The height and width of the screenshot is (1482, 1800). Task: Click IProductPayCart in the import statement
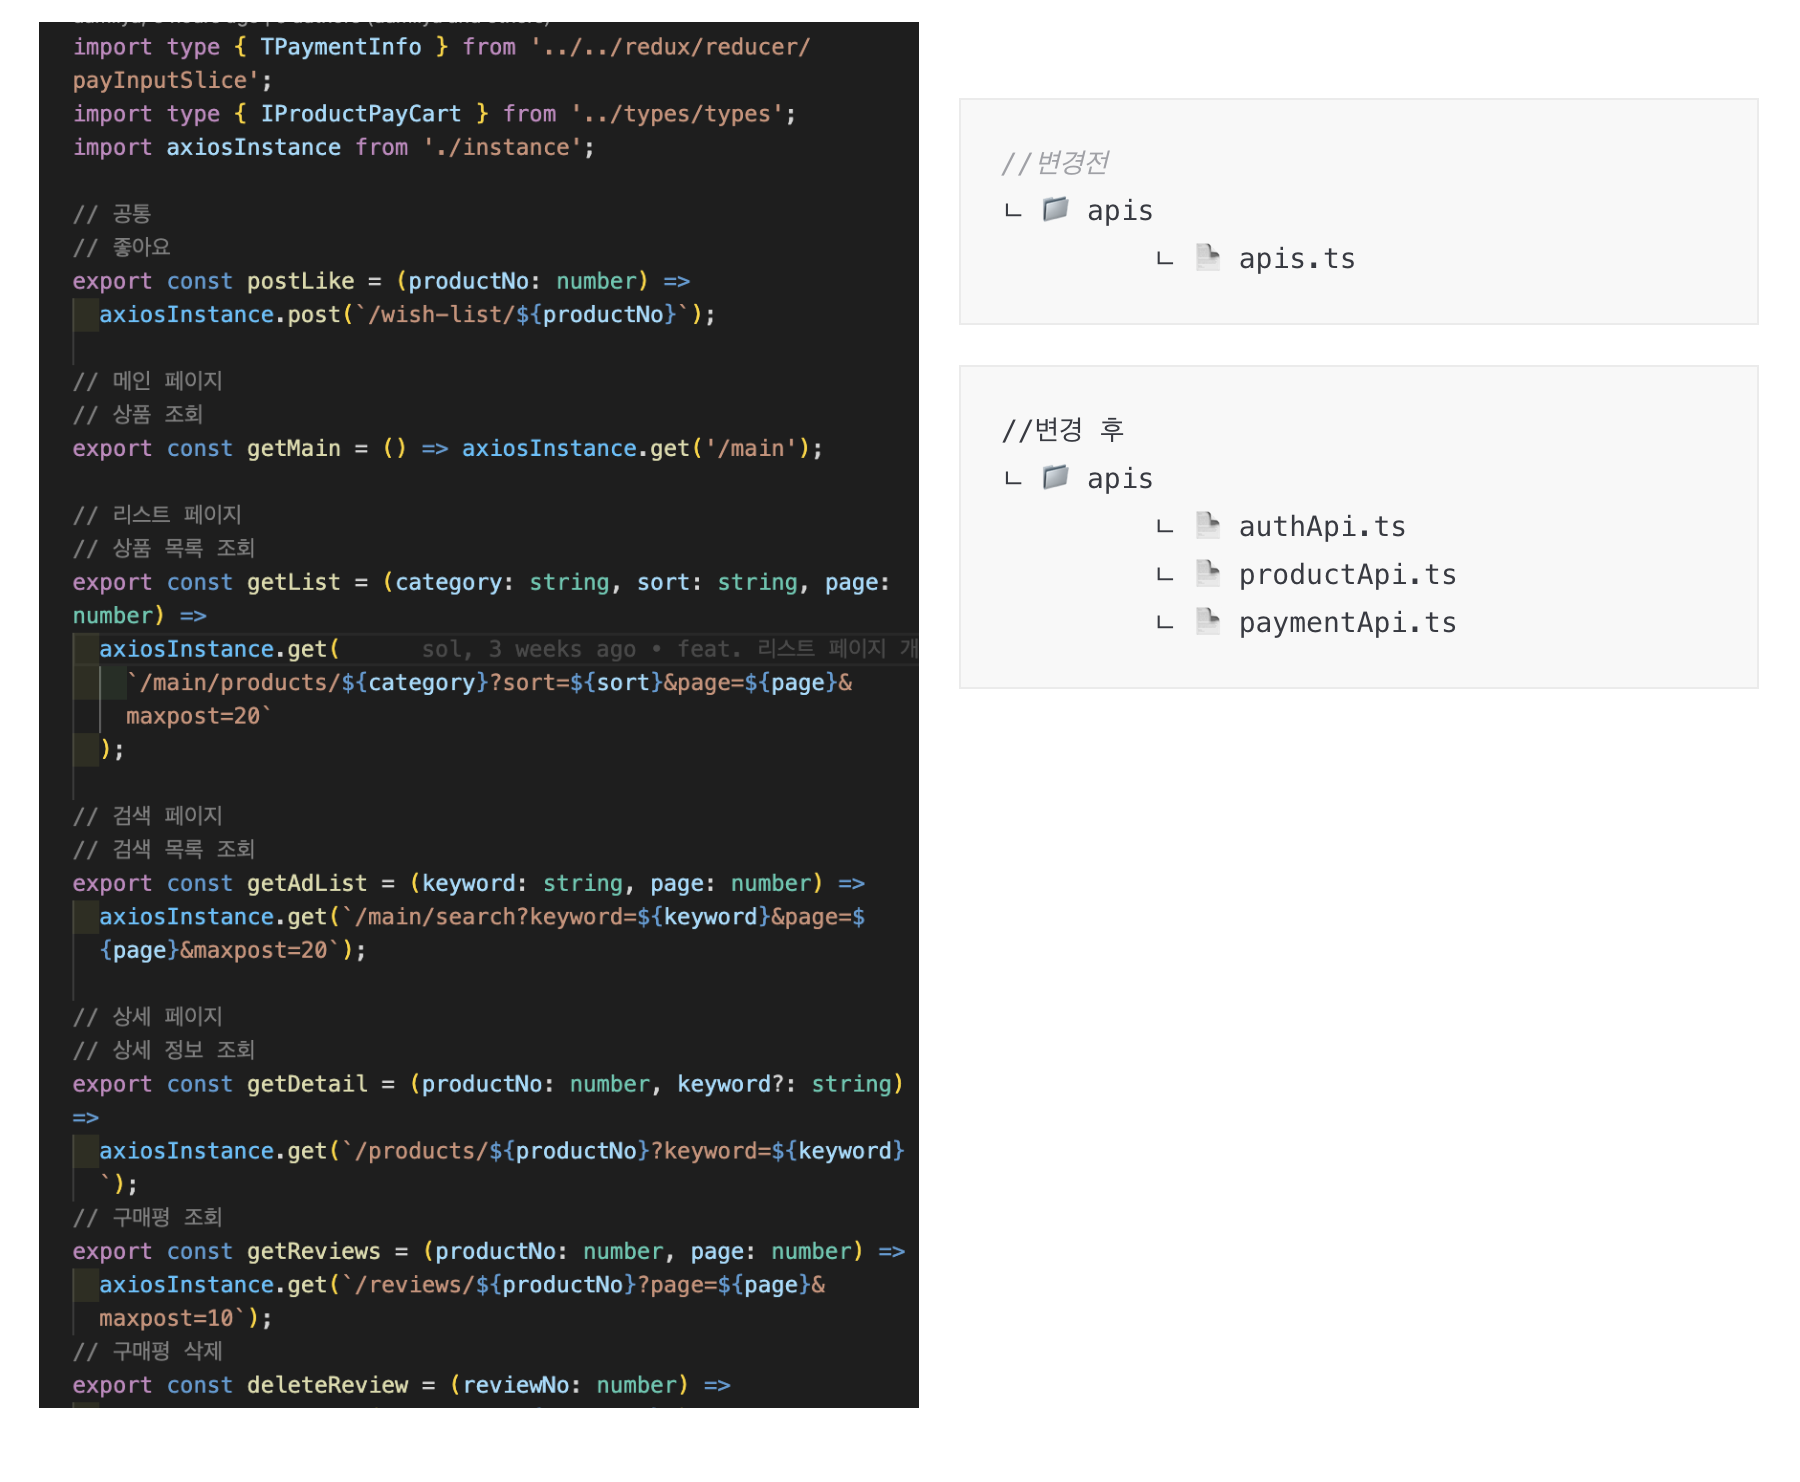pyautogui.click(x=361, y=114)
